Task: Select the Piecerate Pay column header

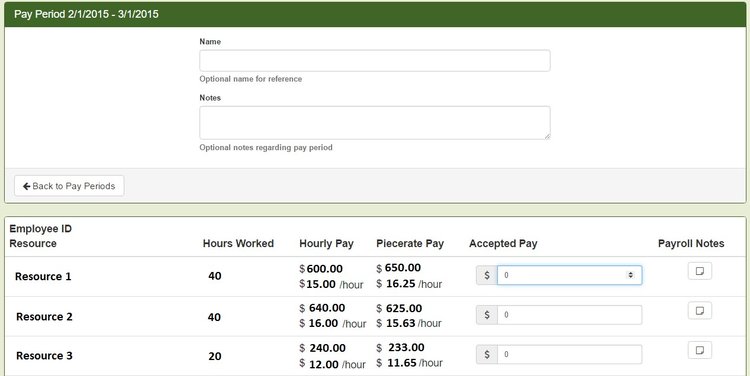Action: pos(410,243)
